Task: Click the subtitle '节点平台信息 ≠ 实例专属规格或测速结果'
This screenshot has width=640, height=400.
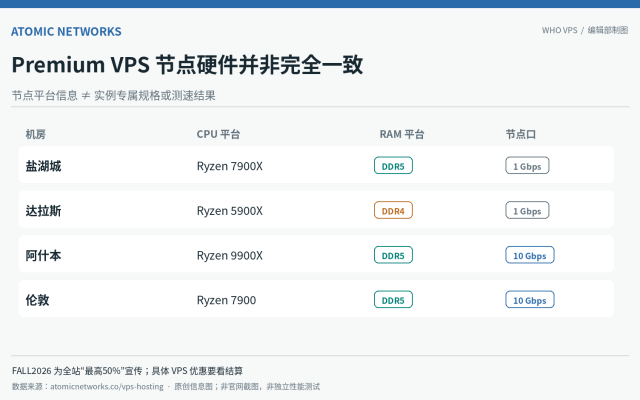Action: pyautogui.click(x=113, y=96)
